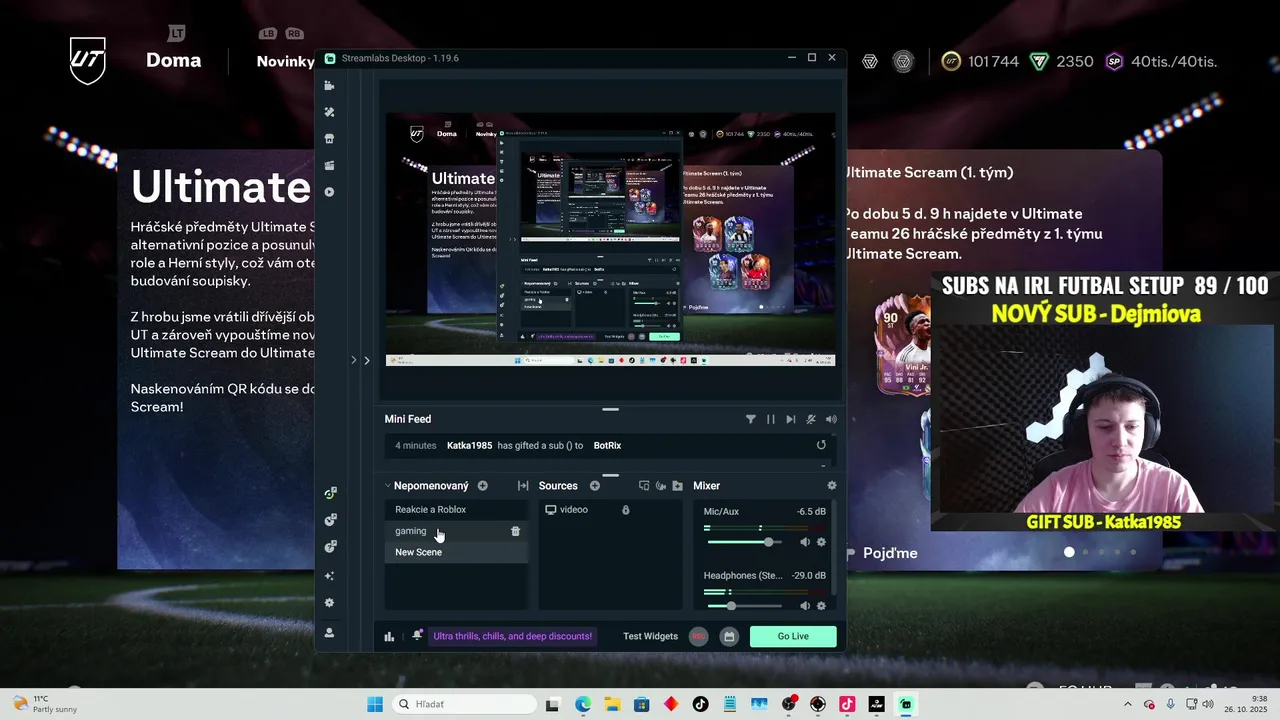This screenshot has height=720, width=1280.
Task: Open the scene transitions icon
Action: (523, 486)
